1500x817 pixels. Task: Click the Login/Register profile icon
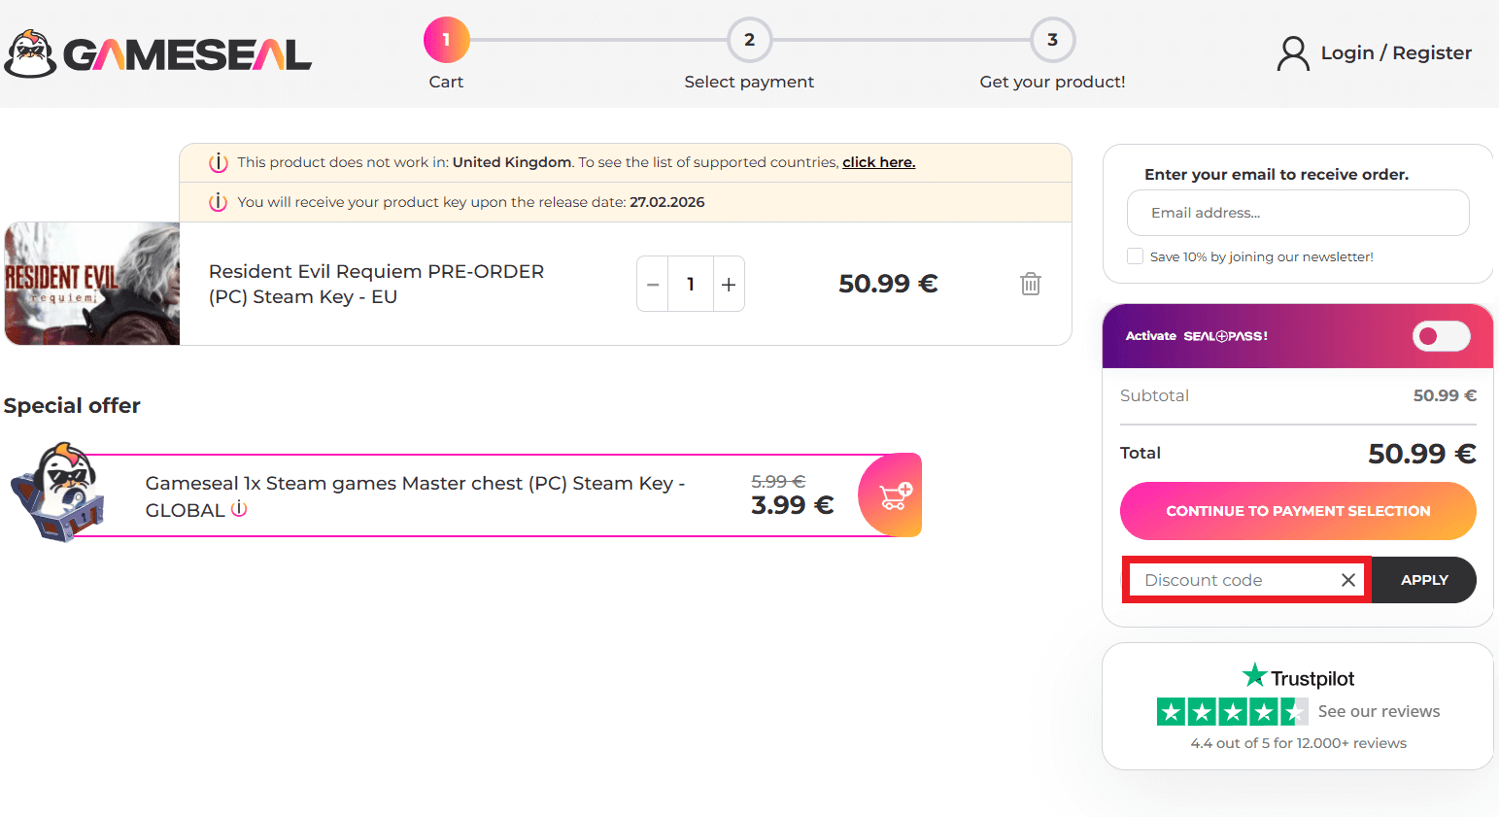[x=1292, y=53]
